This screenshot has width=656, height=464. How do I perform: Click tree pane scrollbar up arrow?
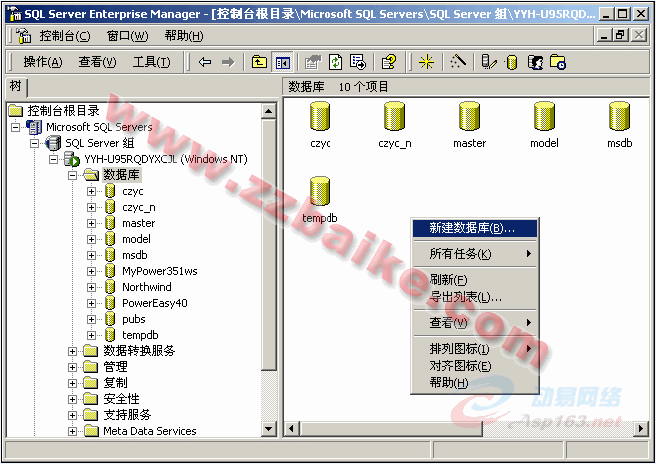coord(268,111)
